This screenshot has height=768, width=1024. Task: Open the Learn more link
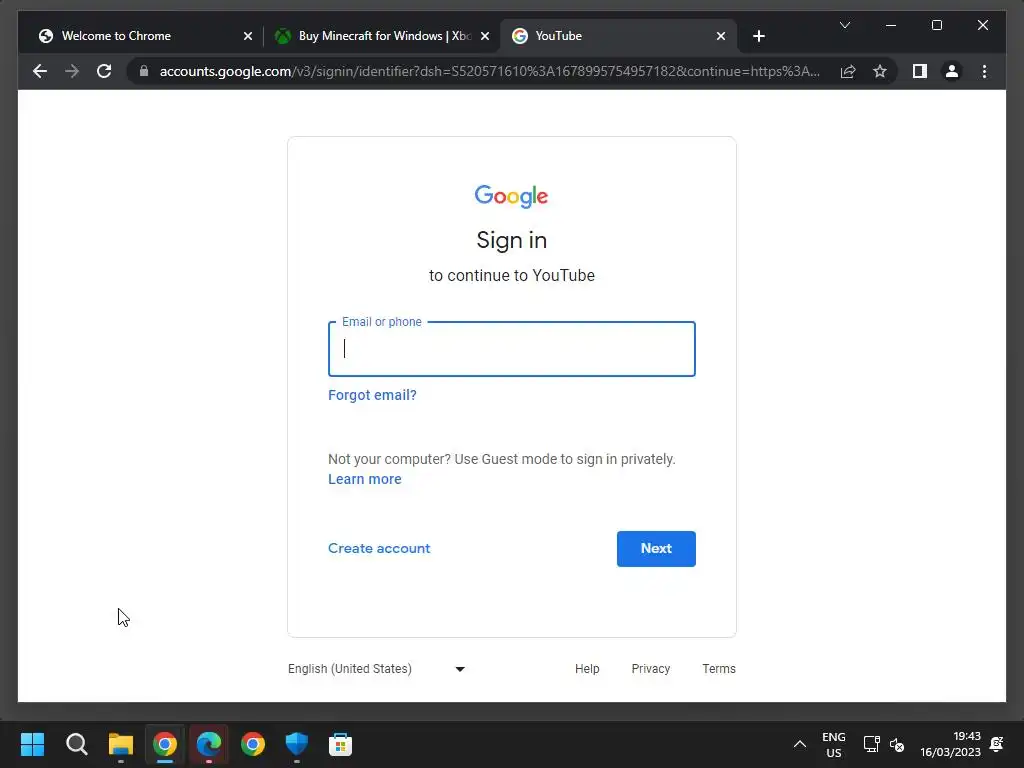364,479
